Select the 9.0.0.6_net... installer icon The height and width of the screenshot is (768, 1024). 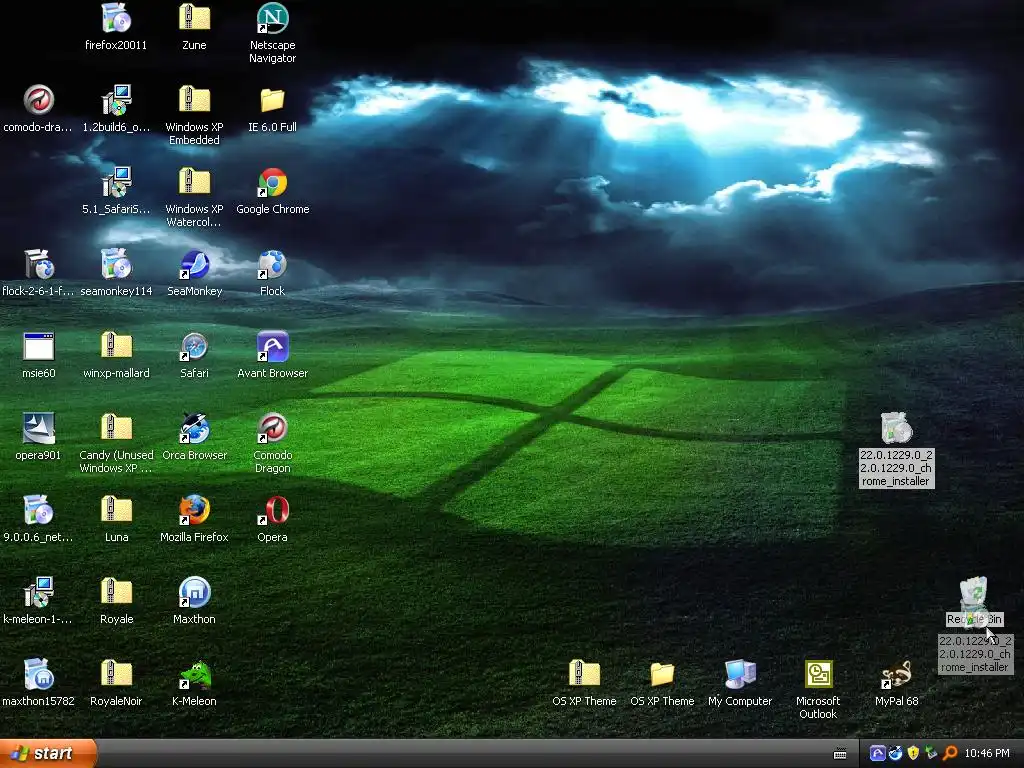coord(39,511)
